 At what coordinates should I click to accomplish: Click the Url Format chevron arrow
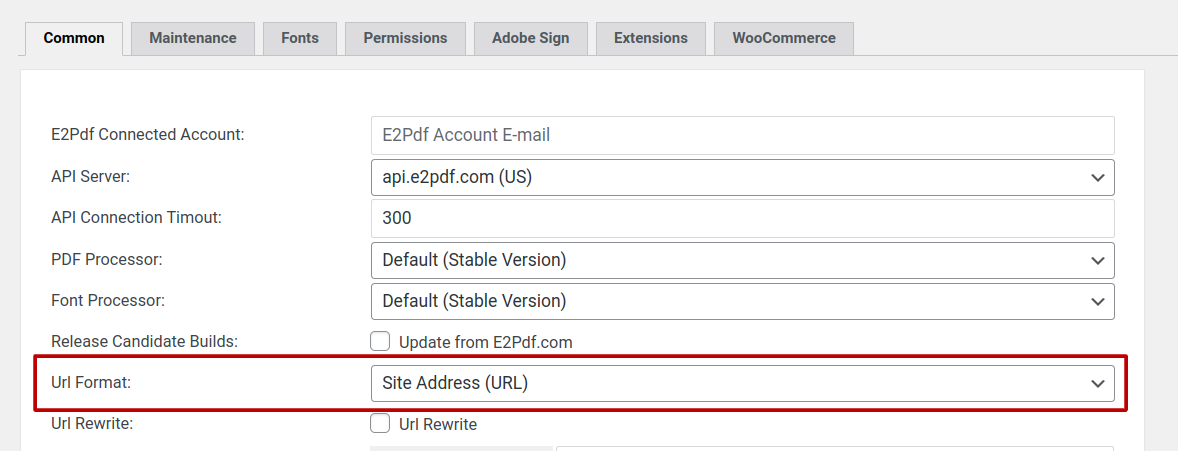point(1098,384)
